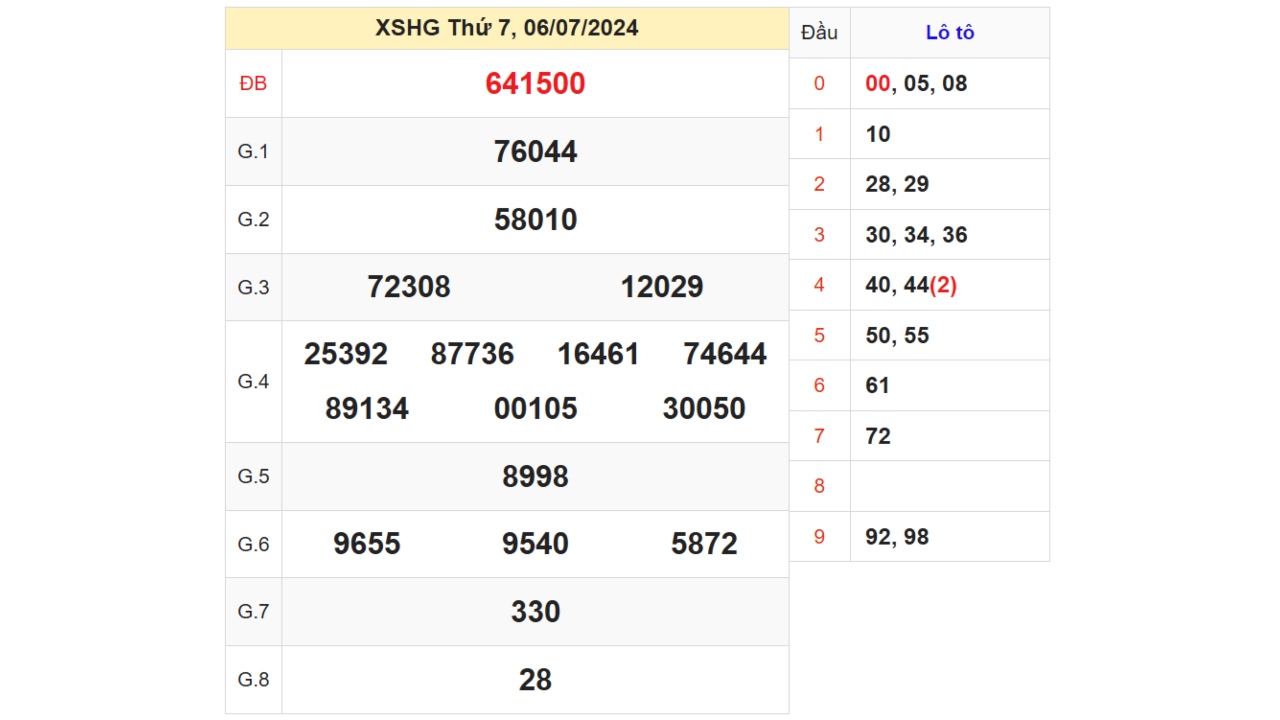
Task: Select fourth prize number 74644
Action: [725, 354]
